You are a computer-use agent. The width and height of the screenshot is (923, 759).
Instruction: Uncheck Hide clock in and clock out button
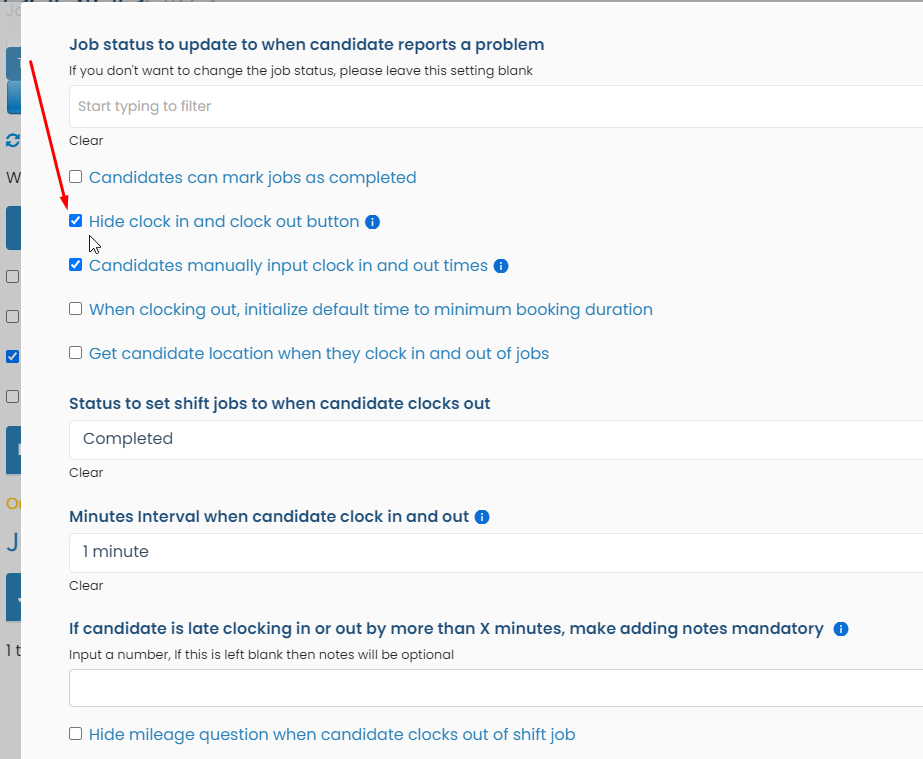coord(75,221)
